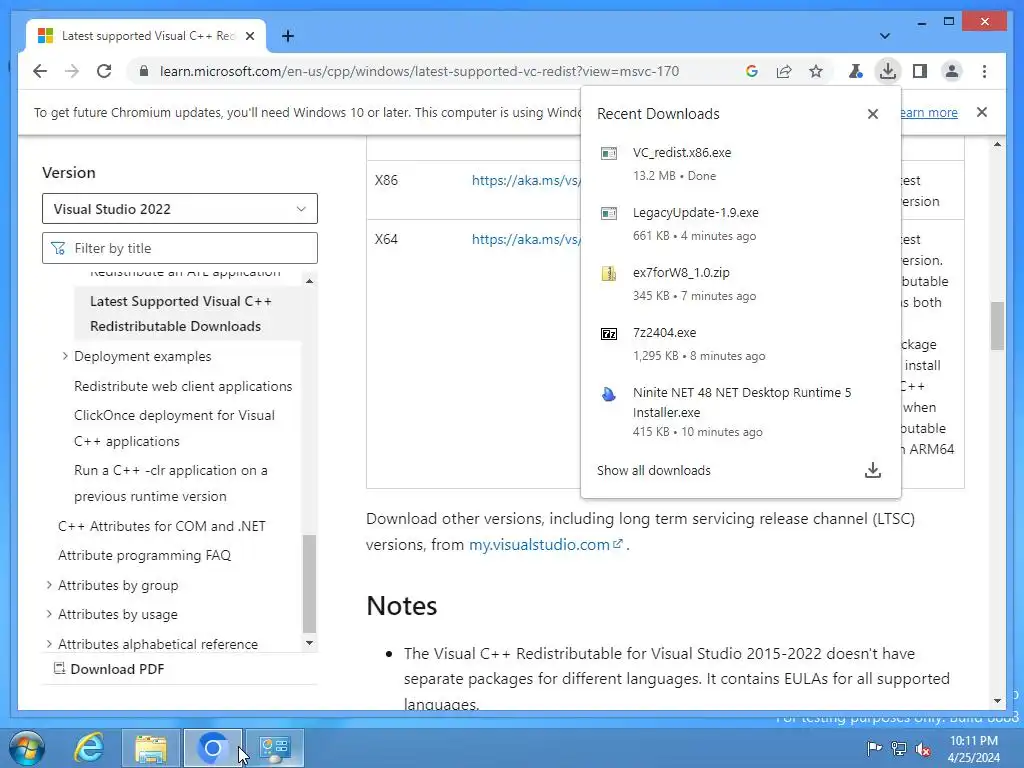Click the forward navigation arrow
Image resolution: width=1024 pixels, height=768 pixels.
72,71
